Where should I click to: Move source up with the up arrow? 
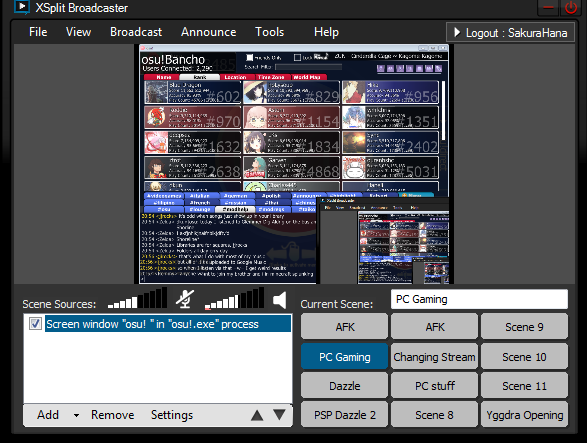click(x=257, y=415)
